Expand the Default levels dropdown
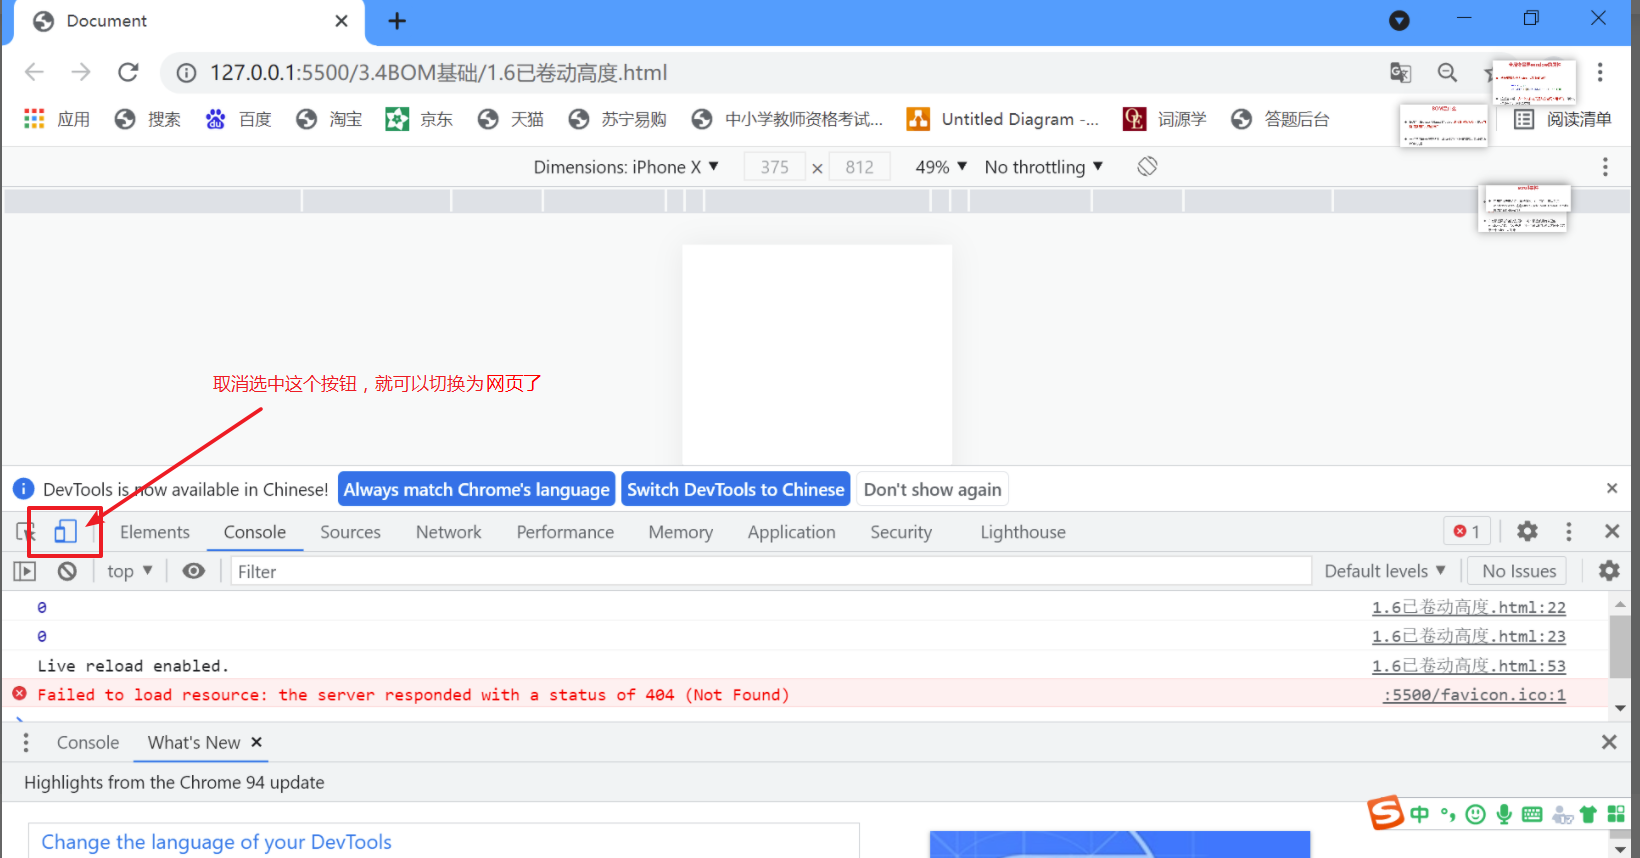The width and height of the screenshot is (1640, 858). click(x=1385, y=571)
